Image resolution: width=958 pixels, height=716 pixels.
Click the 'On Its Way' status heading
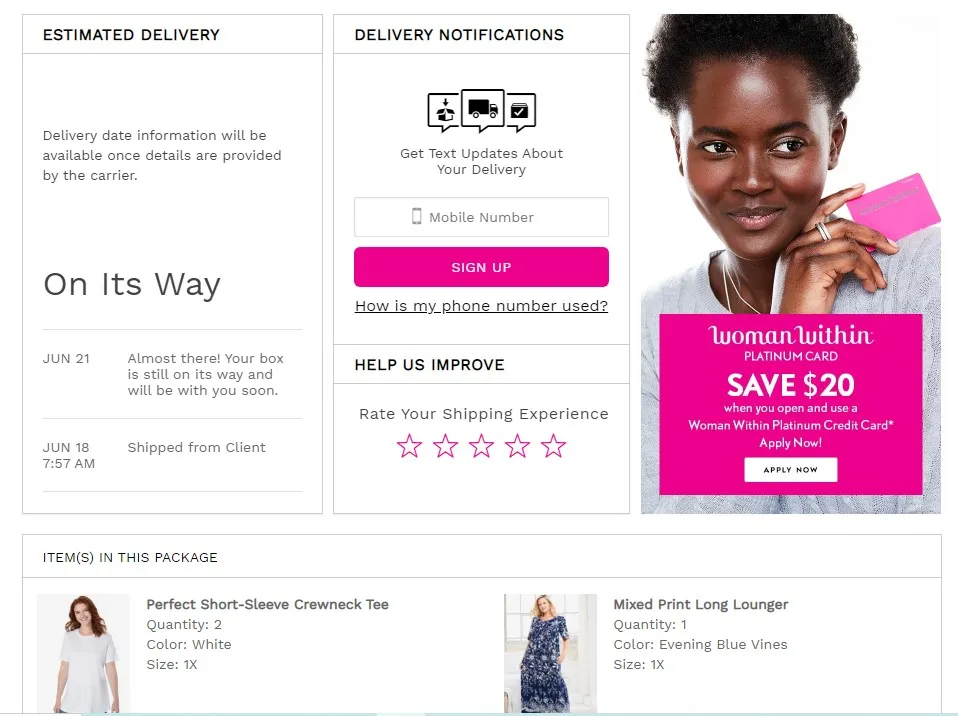132,285
